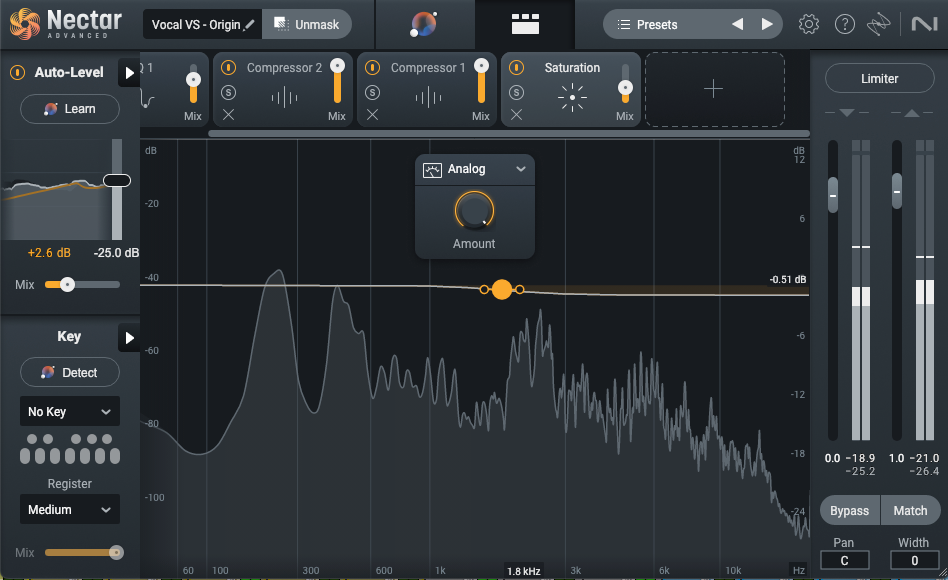Select the Compressor 1 waveform icon
Viewport: 948px width, 580px height.
[x=428, y=97]
